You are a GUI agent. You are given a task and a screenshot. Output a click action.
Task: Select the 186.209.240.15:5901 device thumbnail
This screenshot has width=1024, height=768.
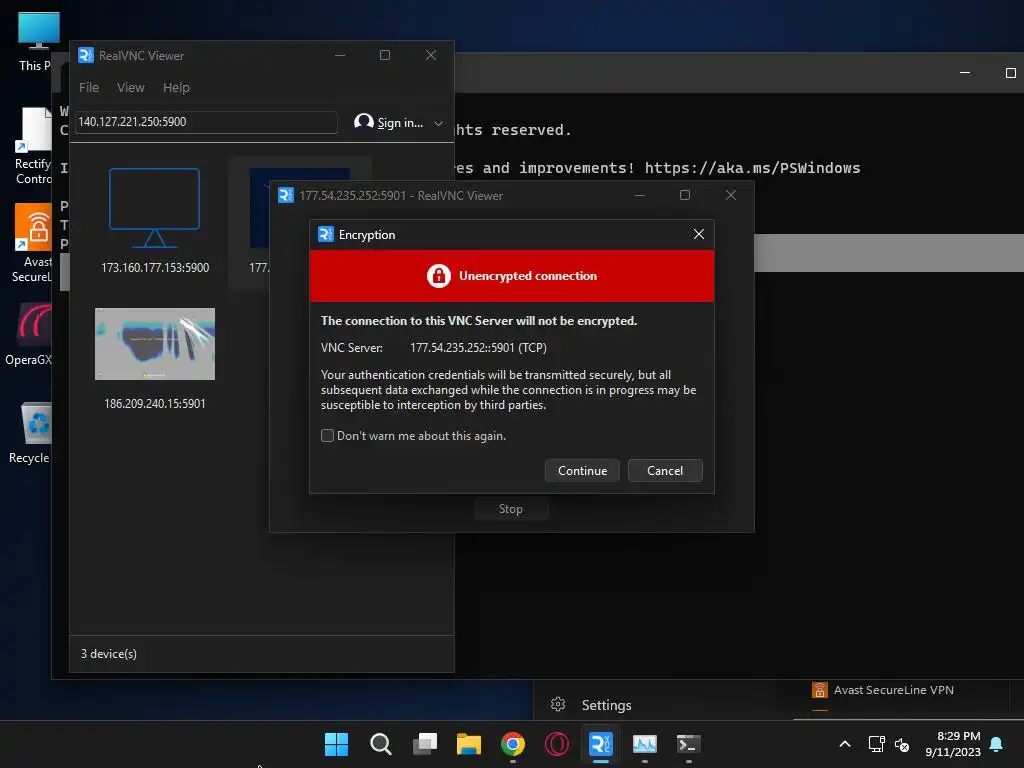(155, 344)
